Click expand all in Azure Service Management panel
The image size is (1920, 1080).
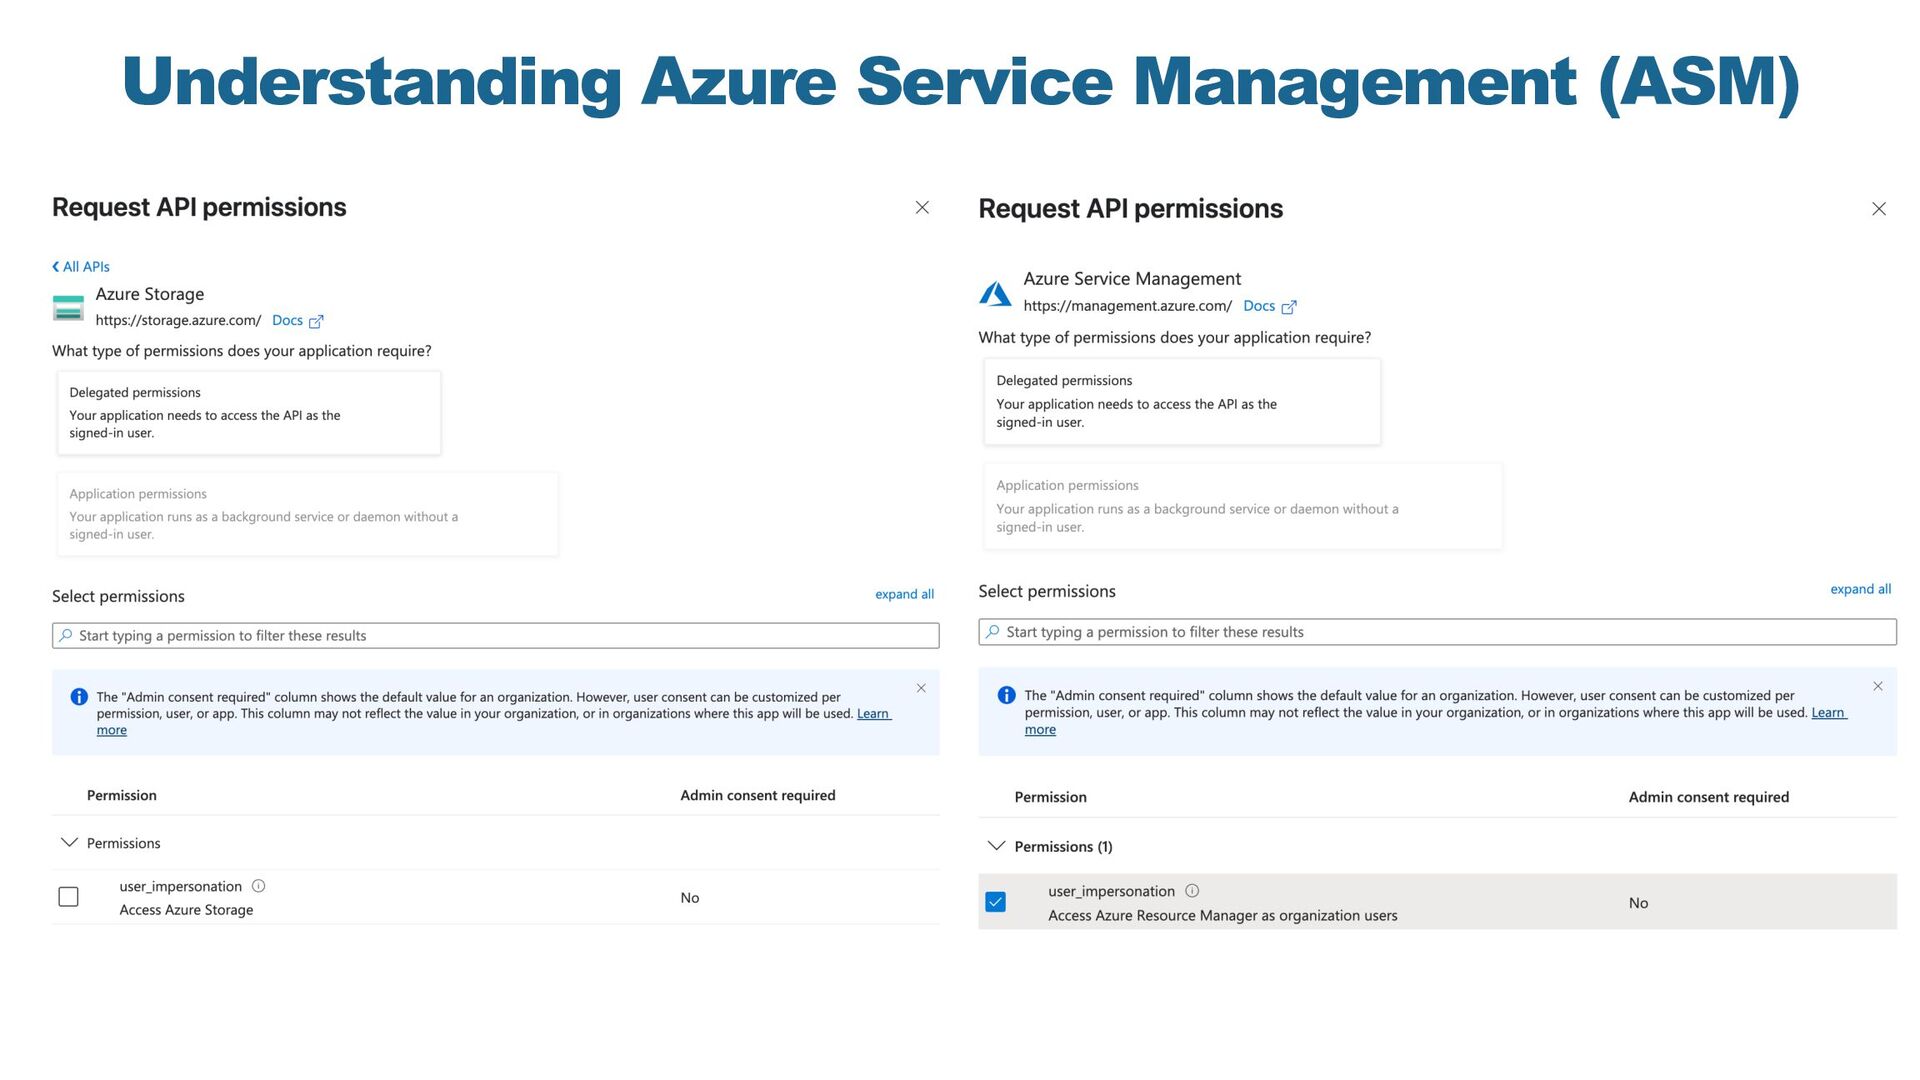pyautogui.click(x=1860, y=589)
